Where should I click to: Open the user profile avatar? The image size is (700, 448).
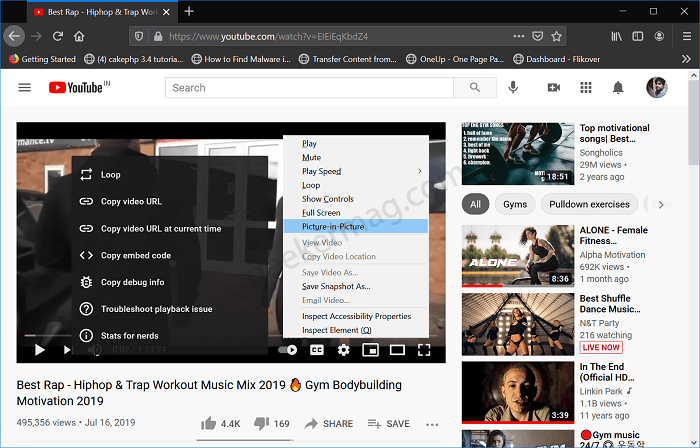[657, 87]
